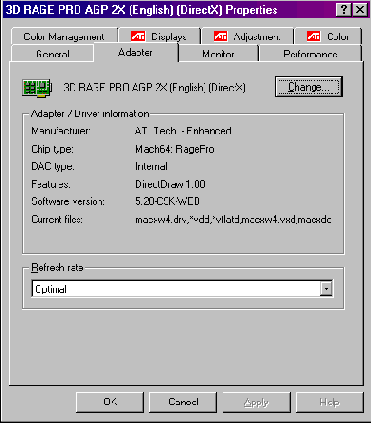Switch to the ATI Color tab
371x423 pixels.
coord(328,36)
